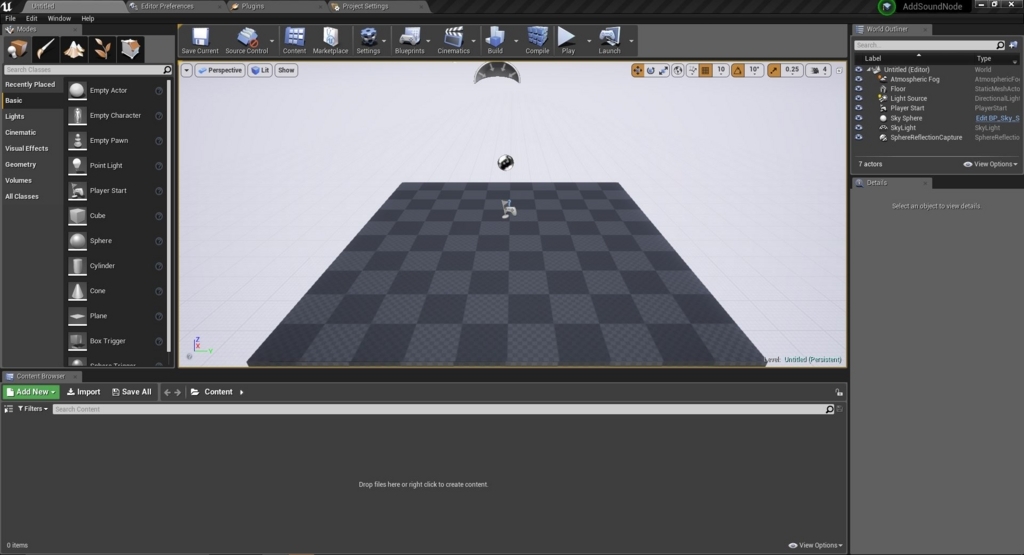
Task: Click the World Outliner search field
Action: pos(929,45)
